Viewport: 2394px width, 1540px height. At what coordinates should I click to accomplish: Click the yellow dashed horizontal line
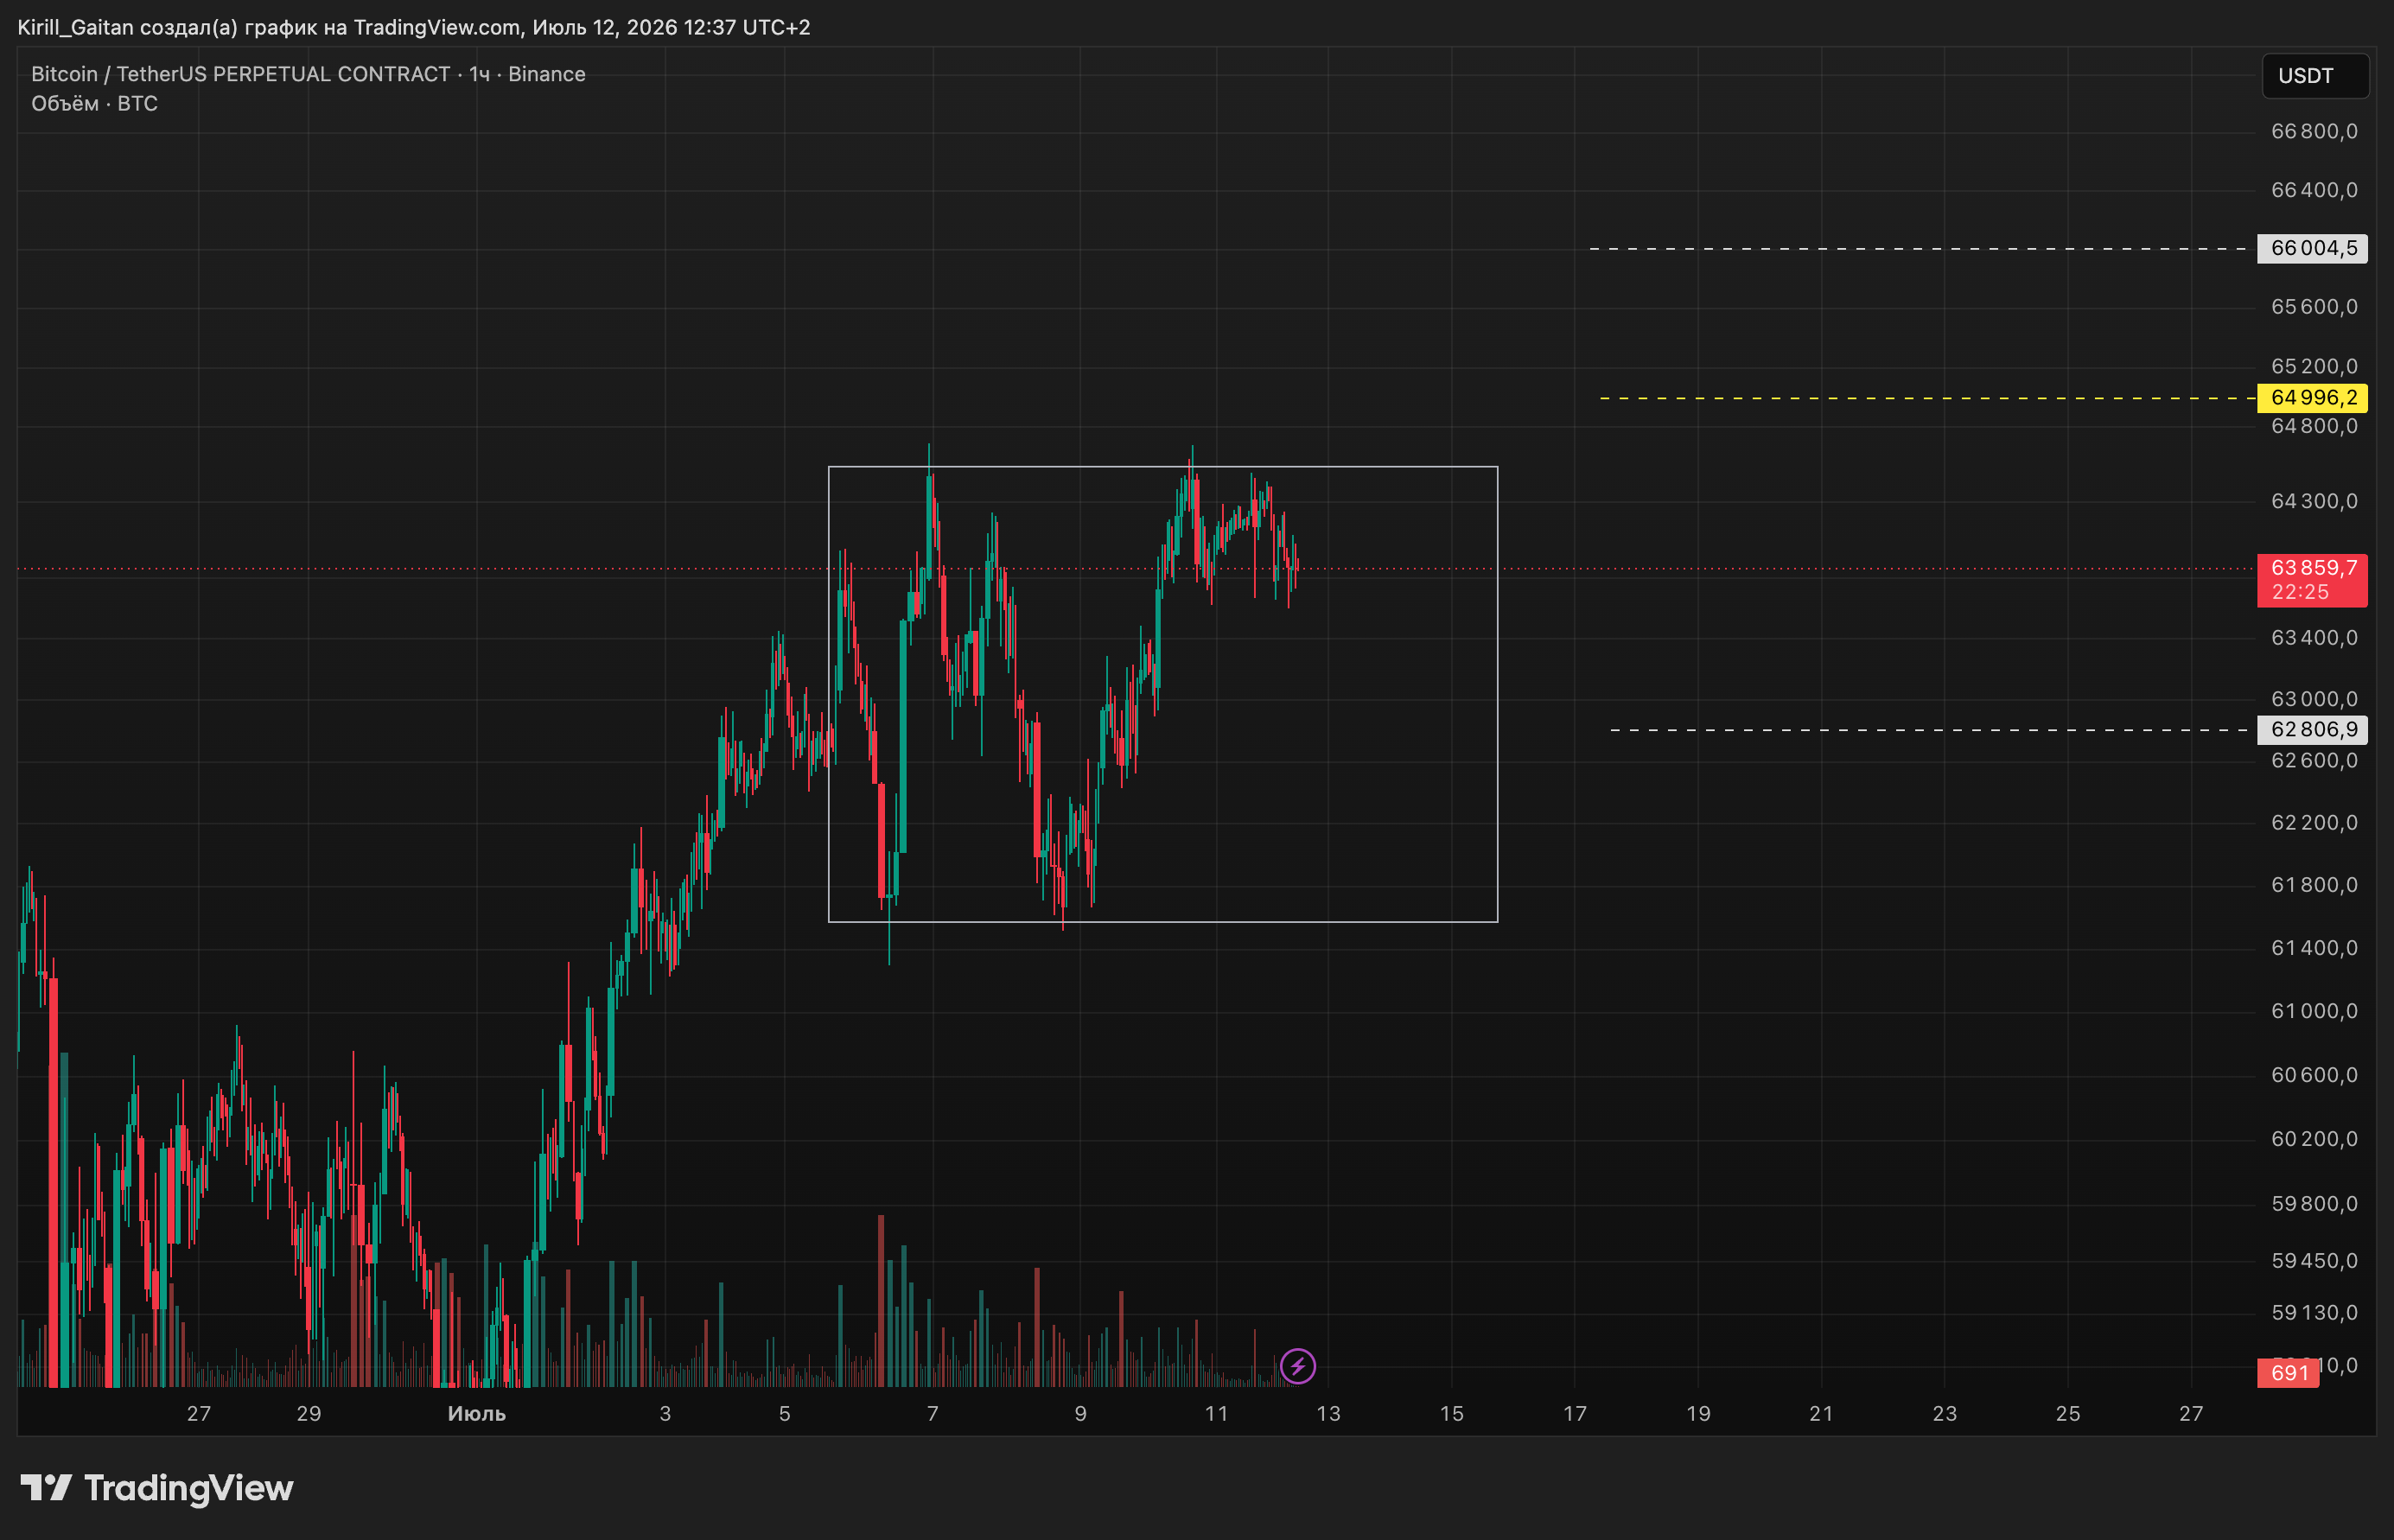1928,398
